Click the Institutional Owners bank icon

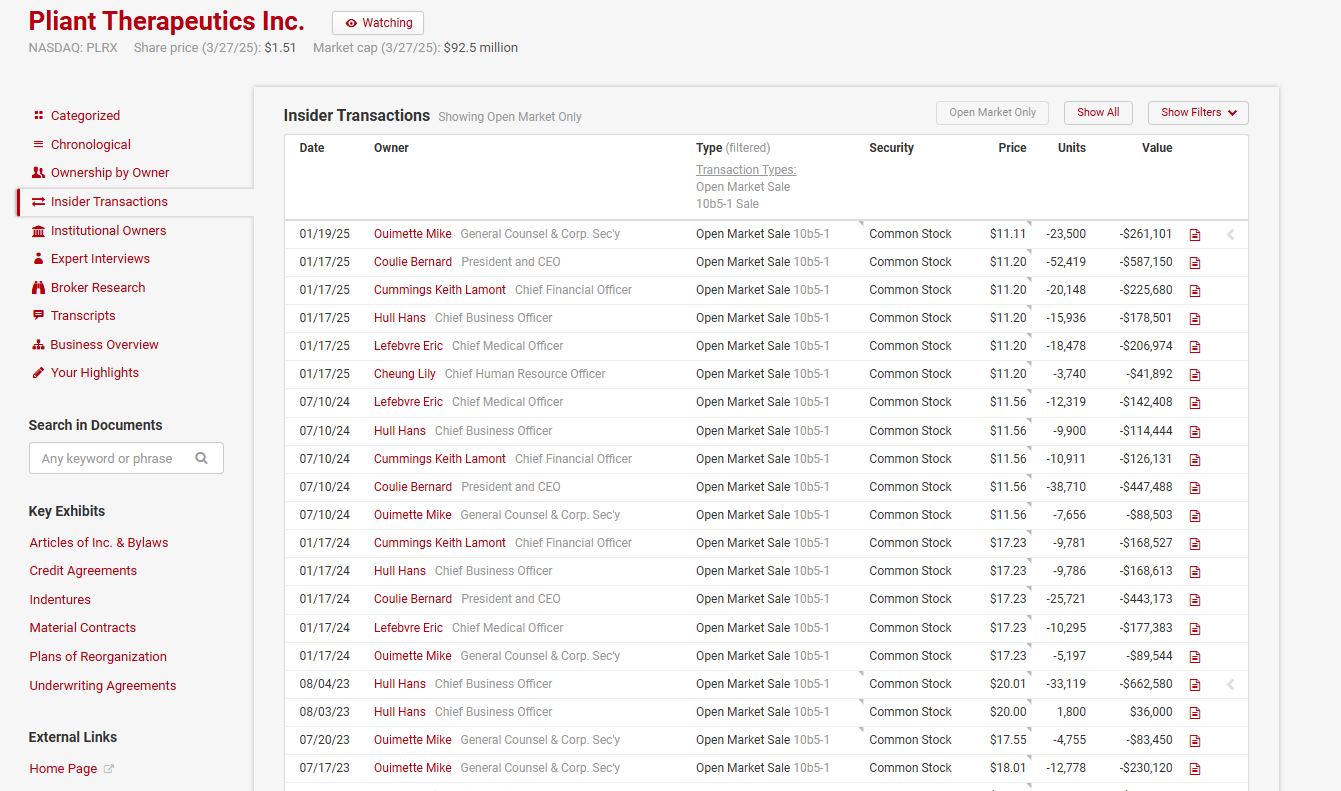38,231
